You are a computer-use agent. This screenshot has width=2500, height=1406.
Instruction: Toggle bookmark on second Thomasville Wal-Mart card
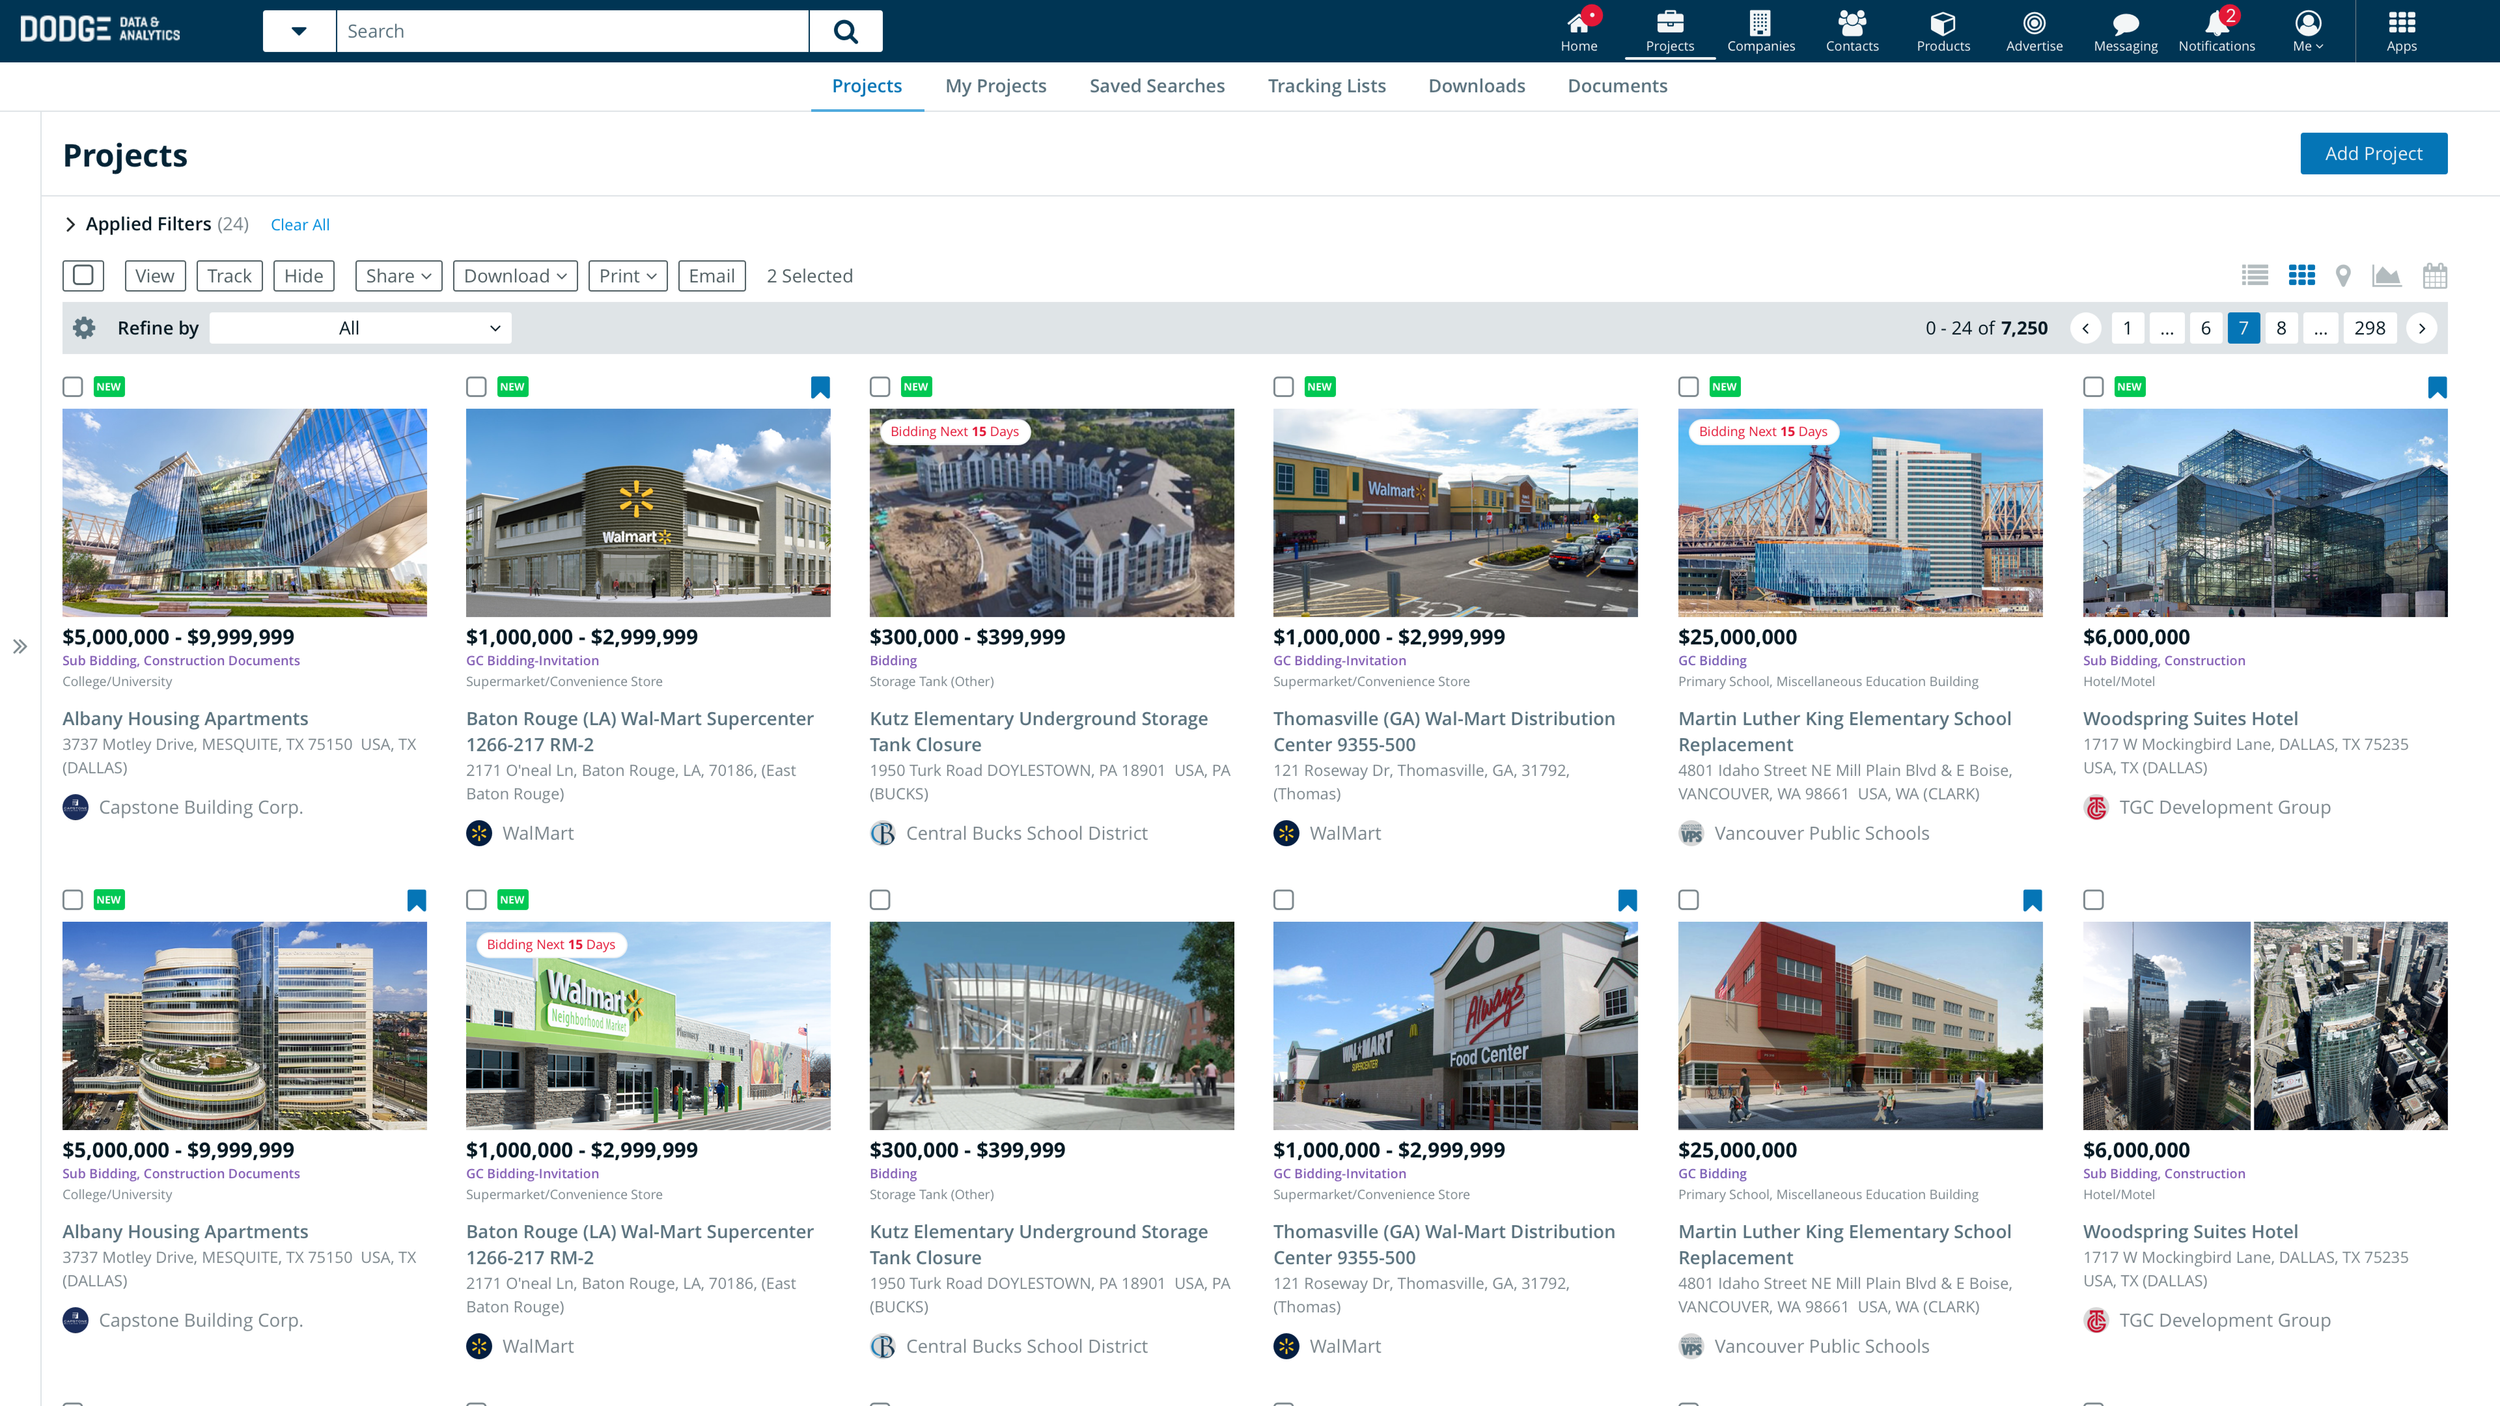pyautogui.click(x=1627, y=900)
